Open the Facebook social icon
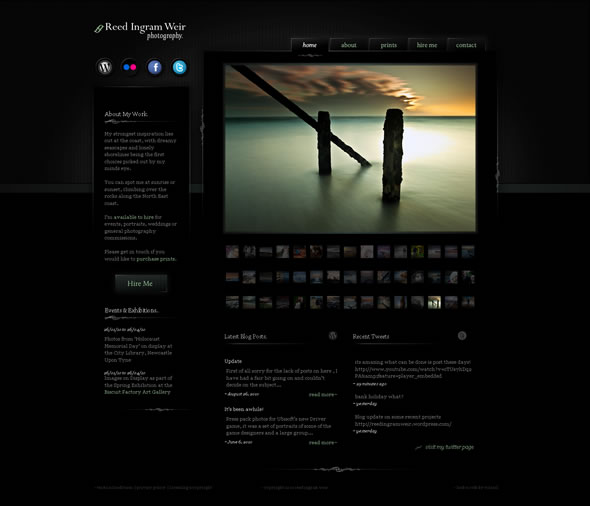 click(155, 67)
